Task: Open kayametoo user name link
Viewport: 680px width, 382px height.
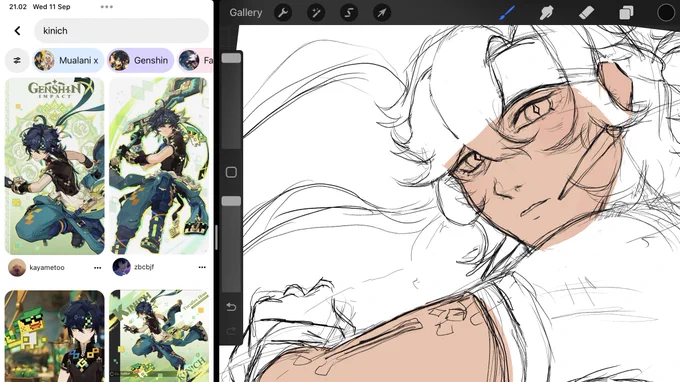Action: 47,268
